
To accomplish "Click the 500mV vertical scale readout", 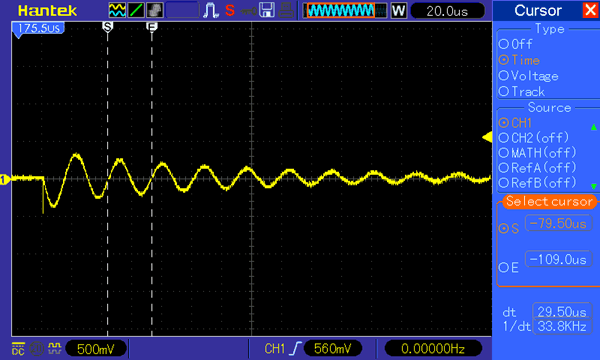I will point(96,349).
